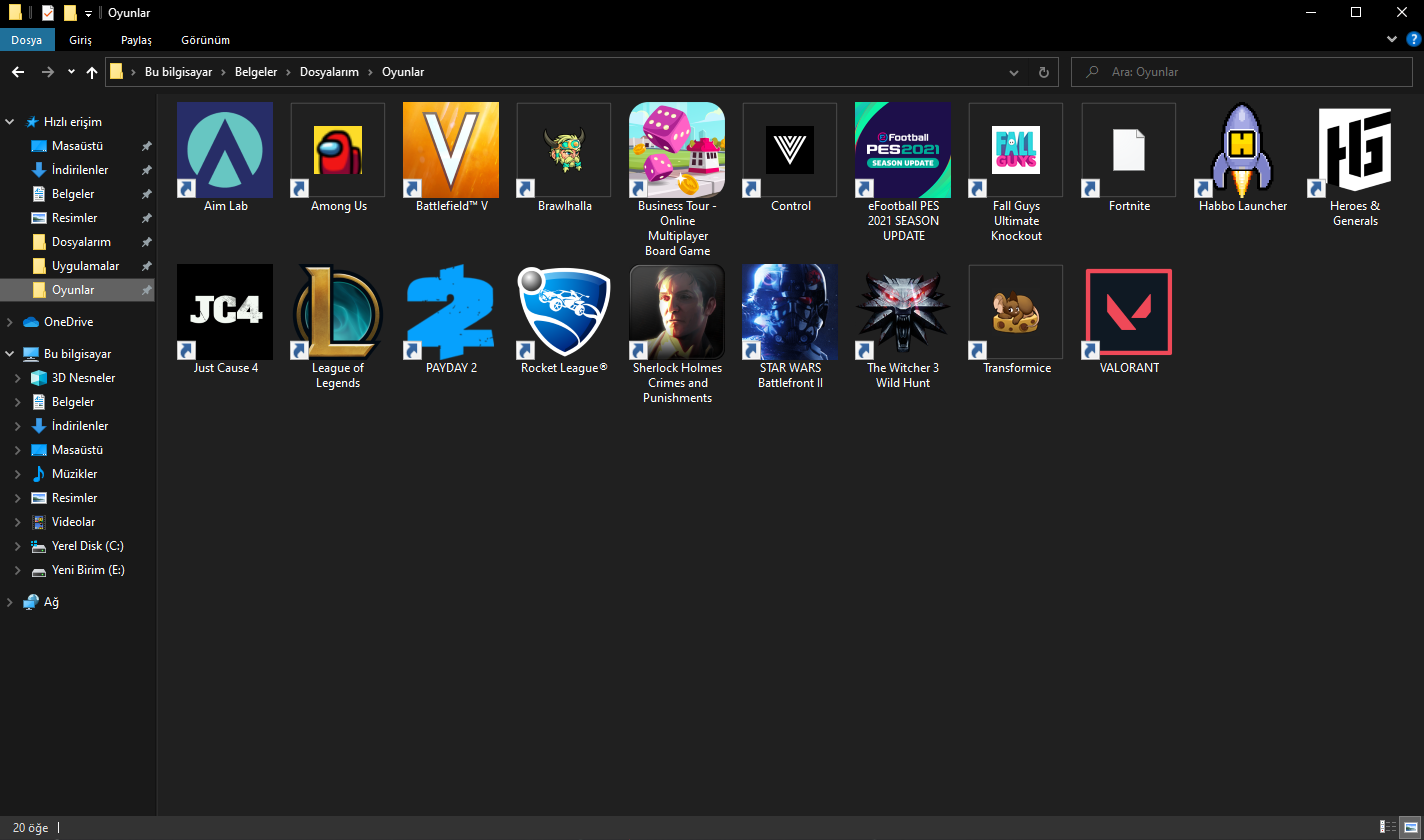Open the Paylaş ribbon tab

click(x=136, y=40)
